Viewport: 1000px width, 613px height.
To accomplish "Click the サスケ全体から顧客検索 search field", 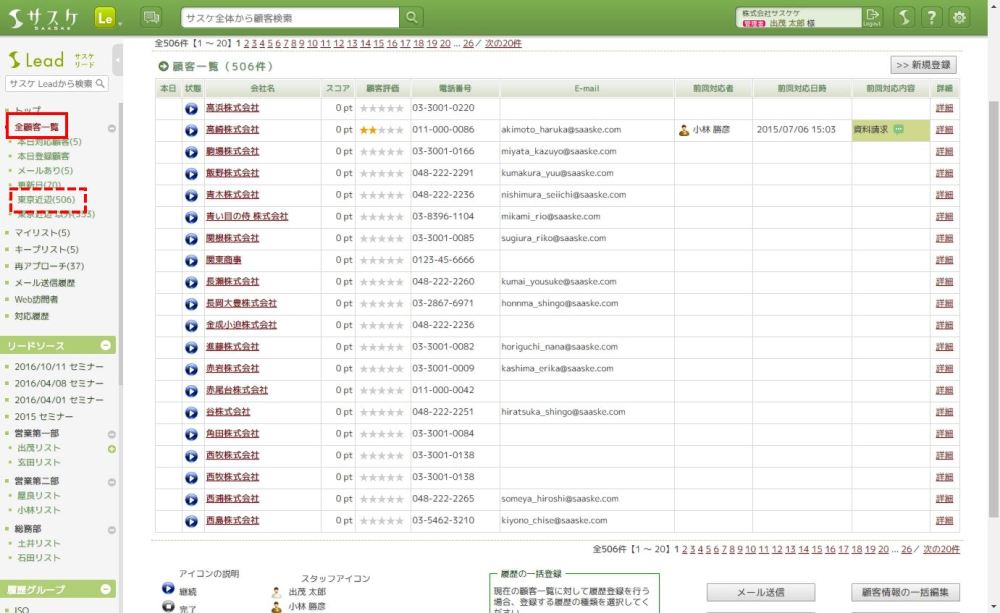I will (290, 18).
